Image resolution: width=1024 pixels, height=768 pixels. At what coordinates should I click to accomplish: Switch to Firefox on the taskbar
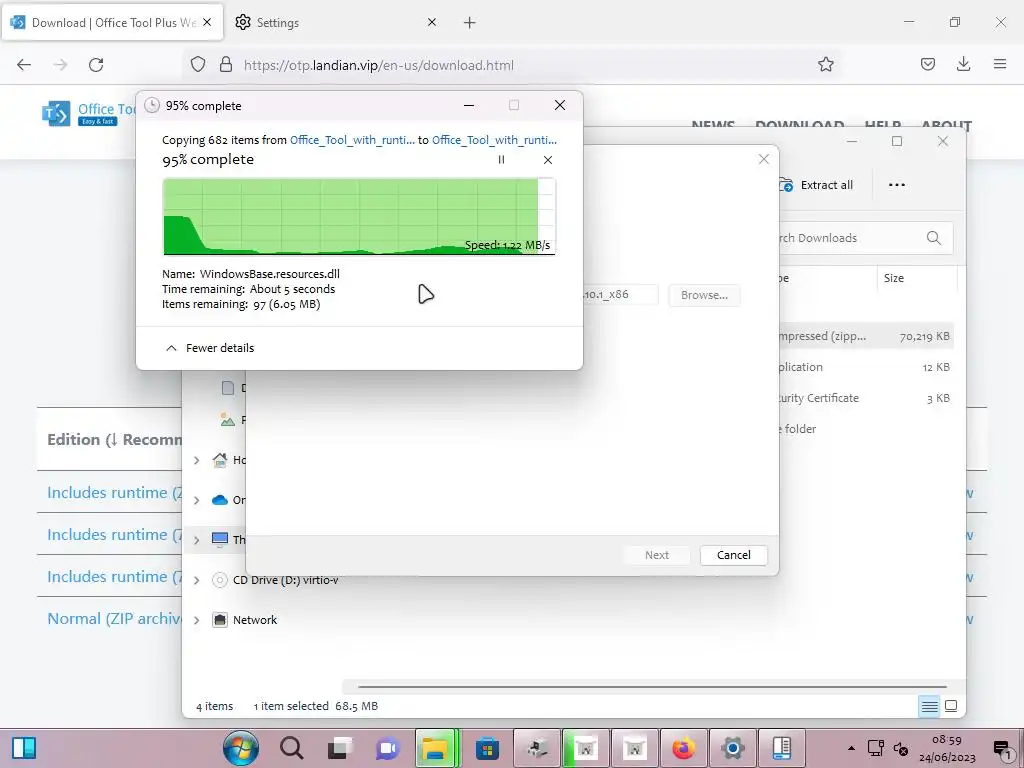pyautogui.click(x=684, y=748)
